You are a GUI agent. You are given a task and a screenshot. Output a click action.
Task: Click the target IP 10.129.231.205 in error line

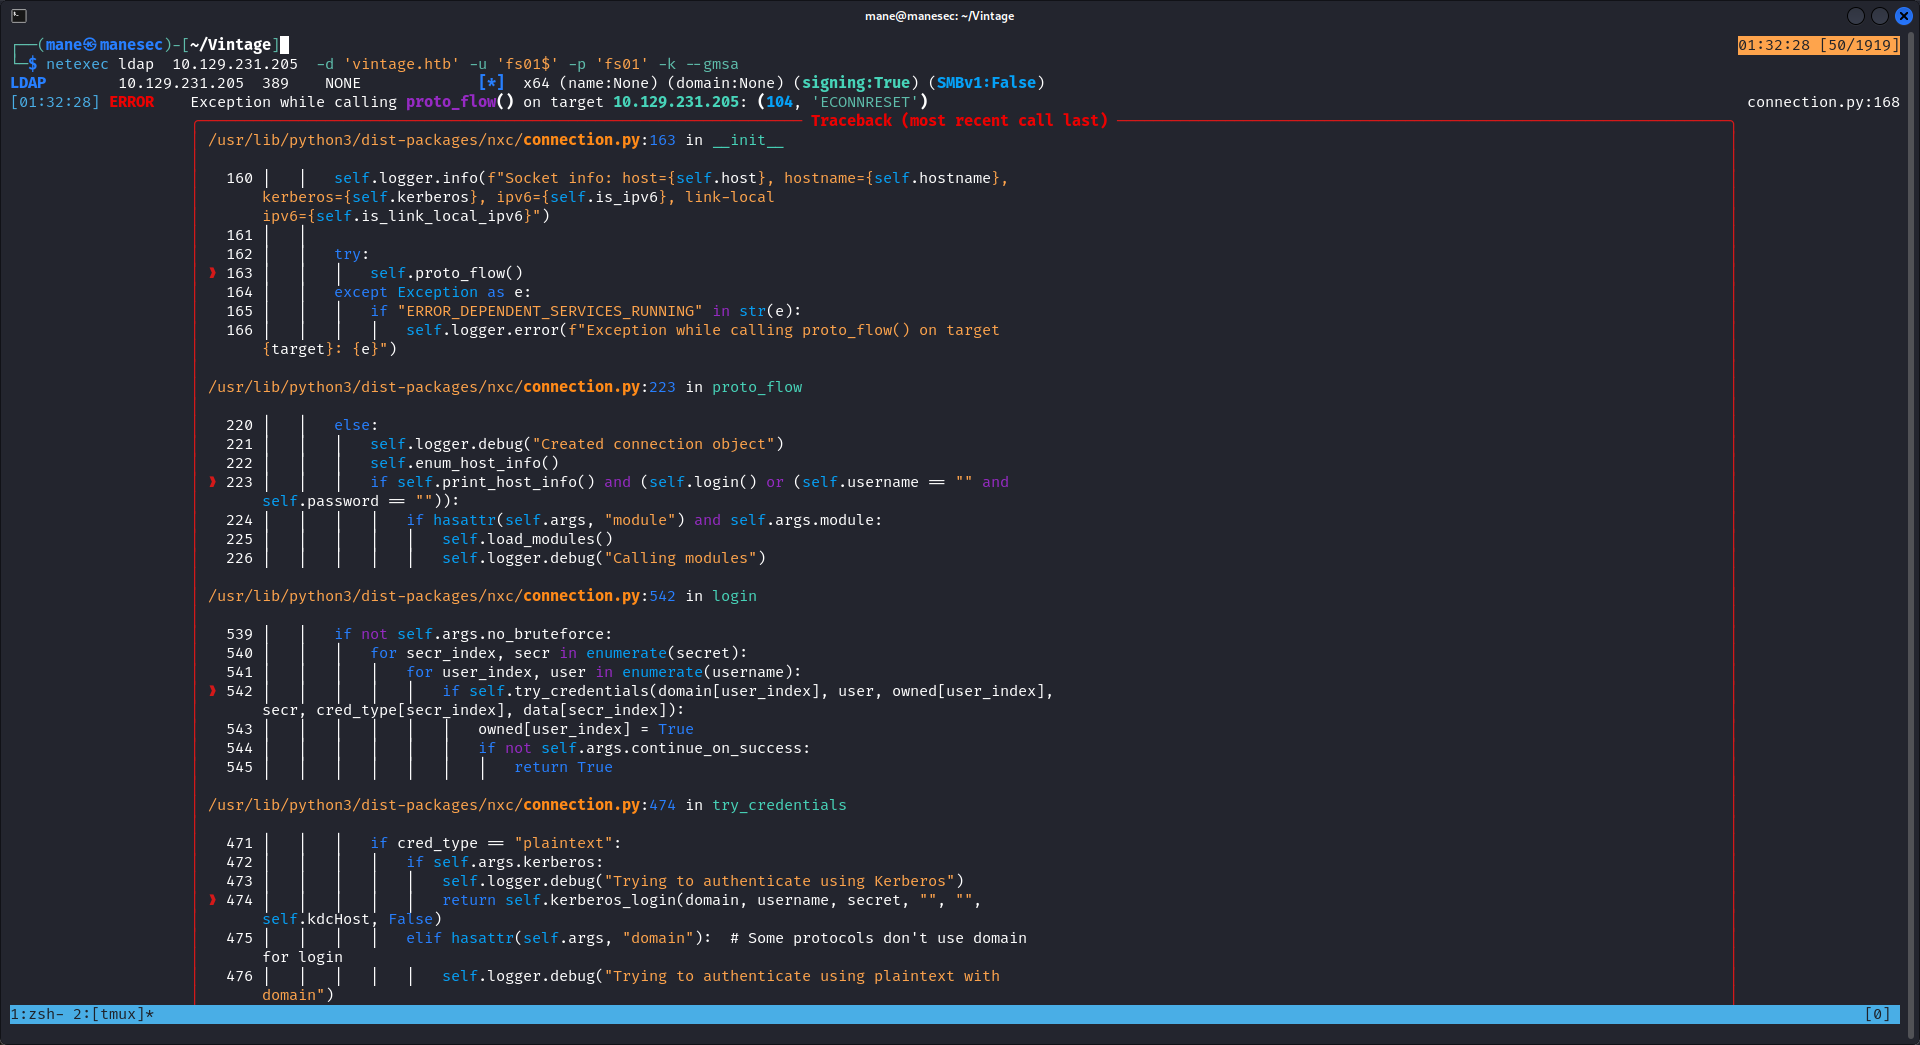(x=676, y=102)
